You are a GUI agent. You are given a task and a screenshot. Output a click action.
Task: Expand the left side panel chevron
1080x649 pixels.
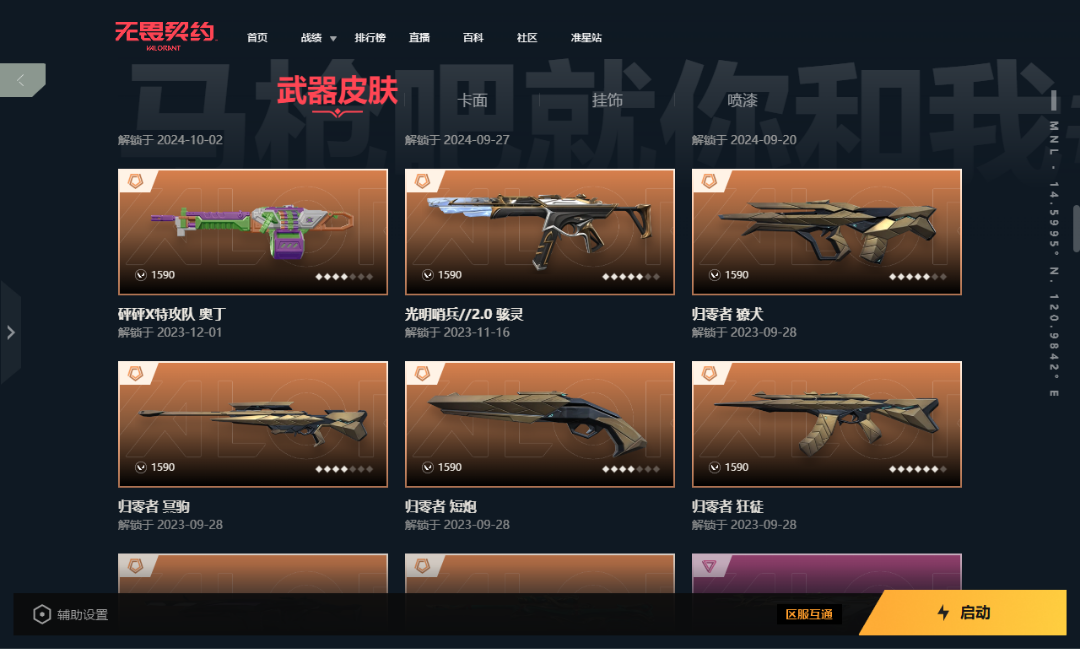(x=10, y=333)
